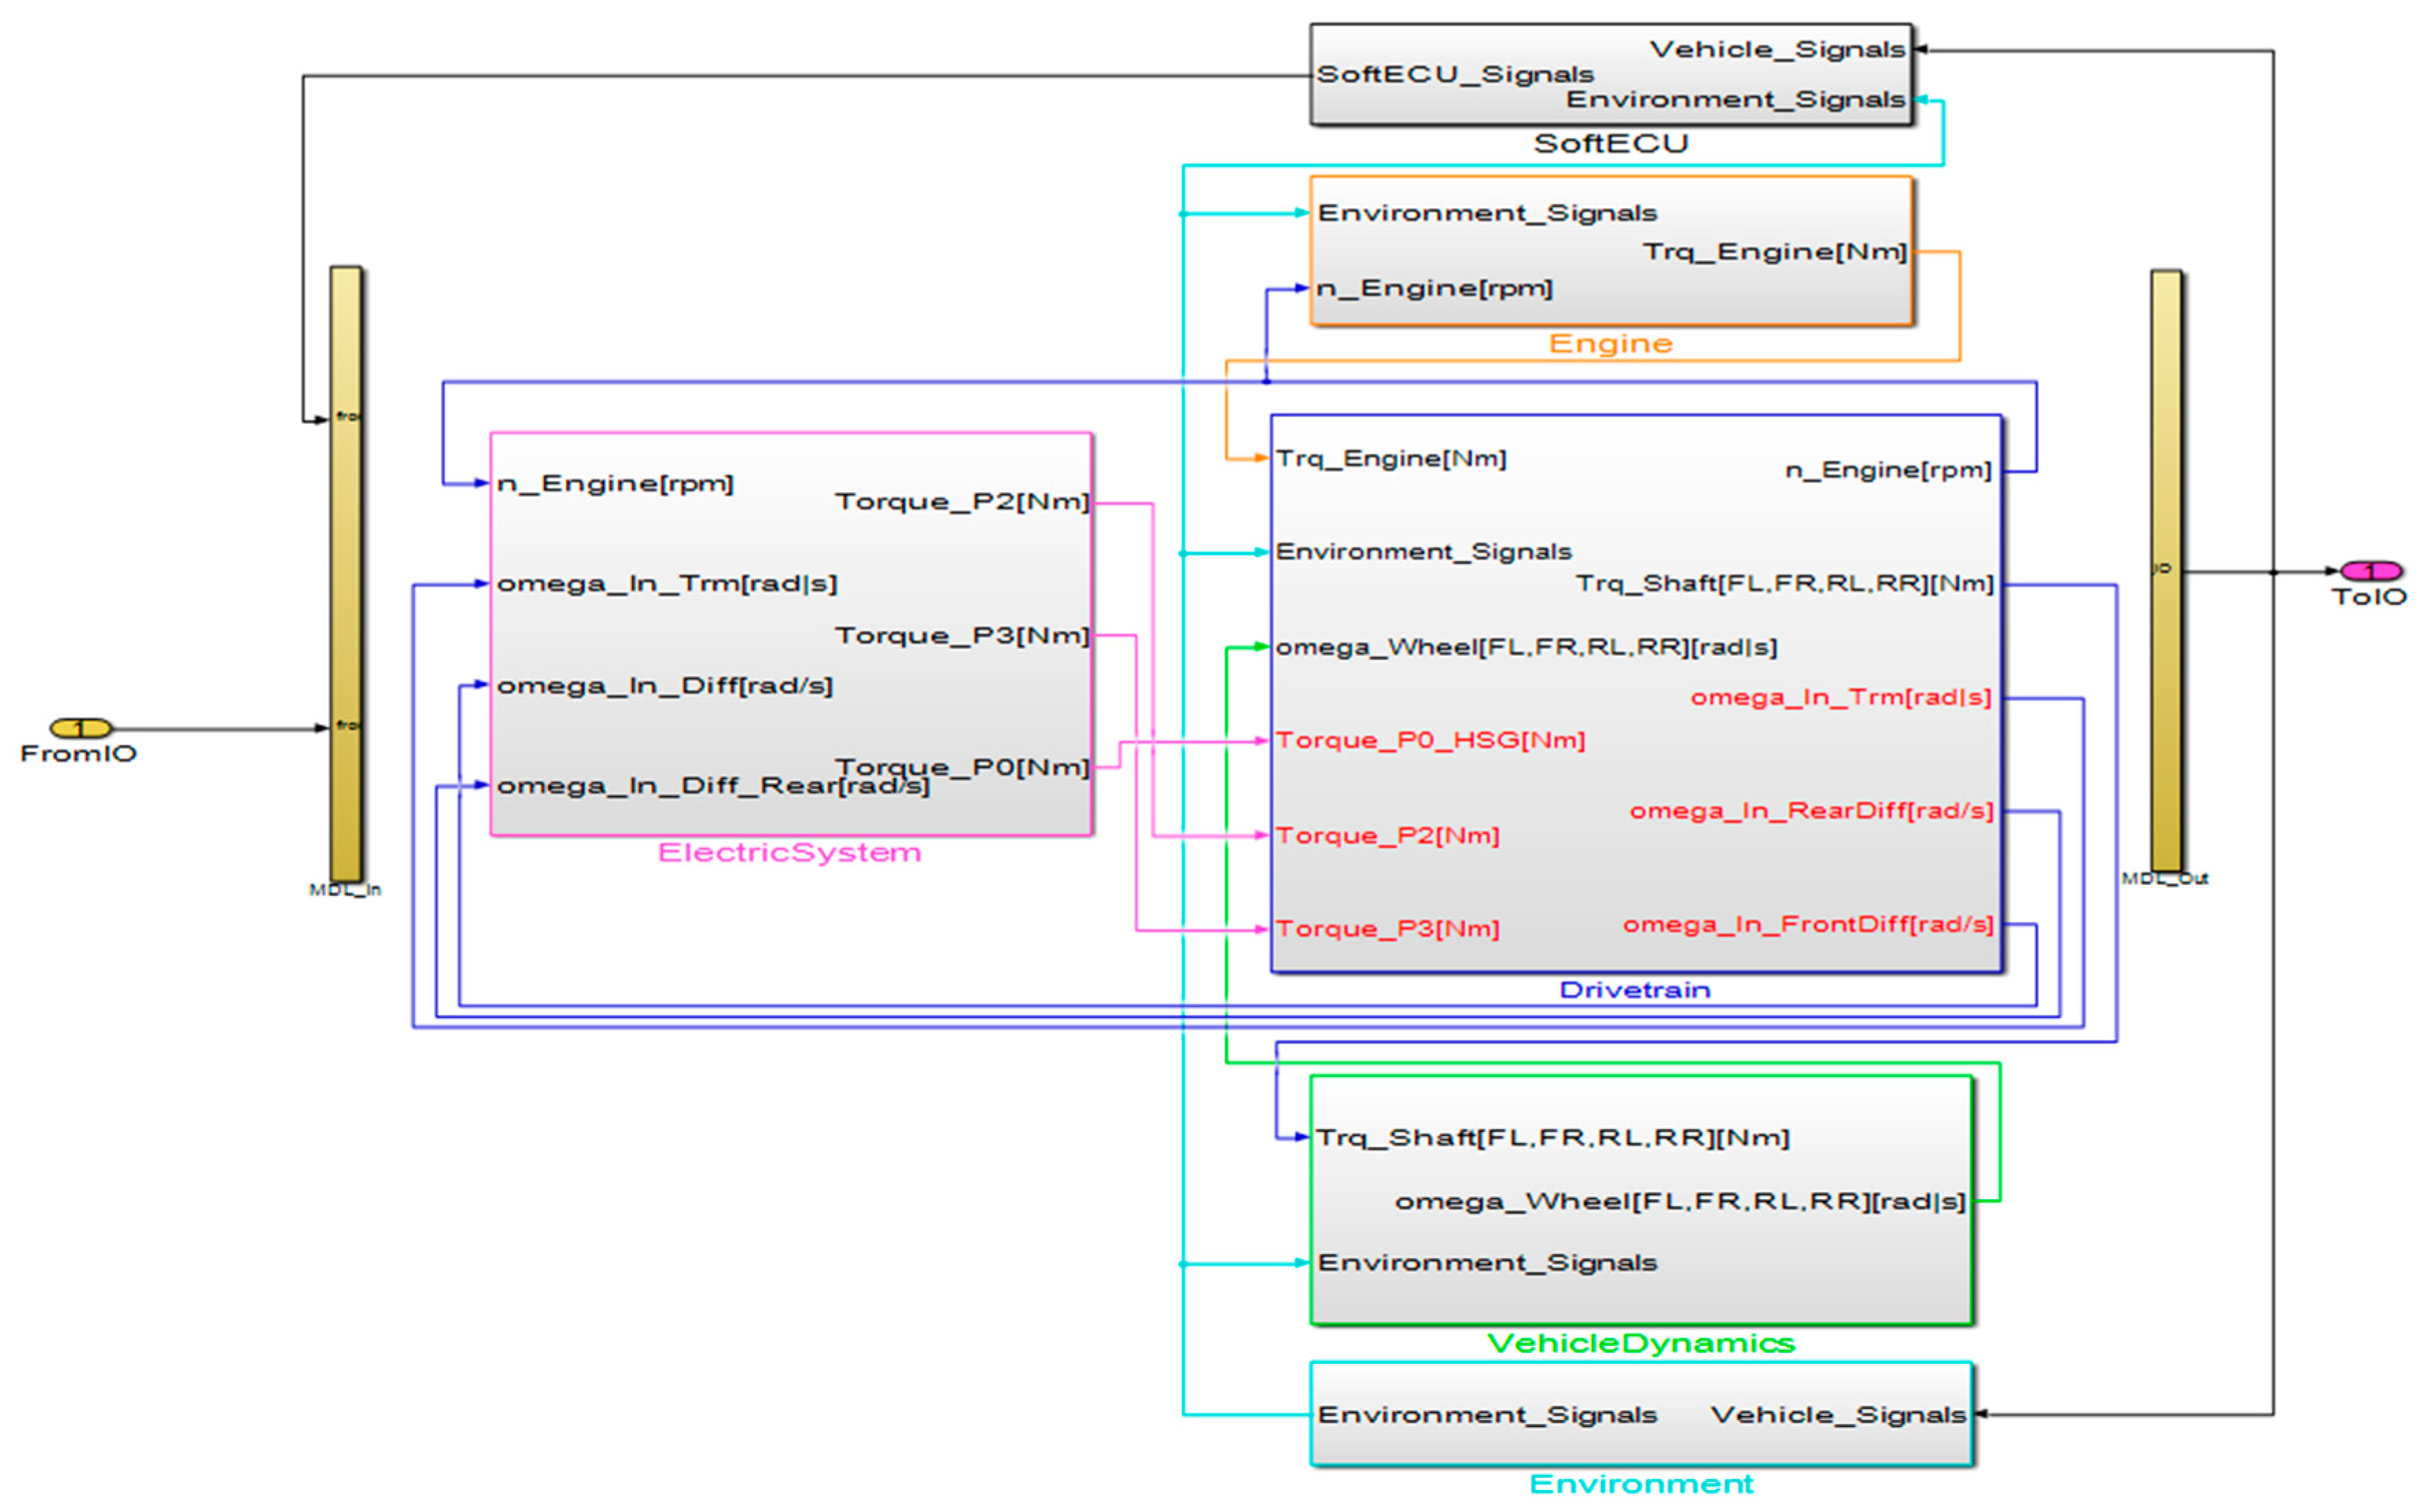Click Vehicle_Signals port on SoftECU
The width and height of the screenshot is (2425, 1512).
[1777, 49]
